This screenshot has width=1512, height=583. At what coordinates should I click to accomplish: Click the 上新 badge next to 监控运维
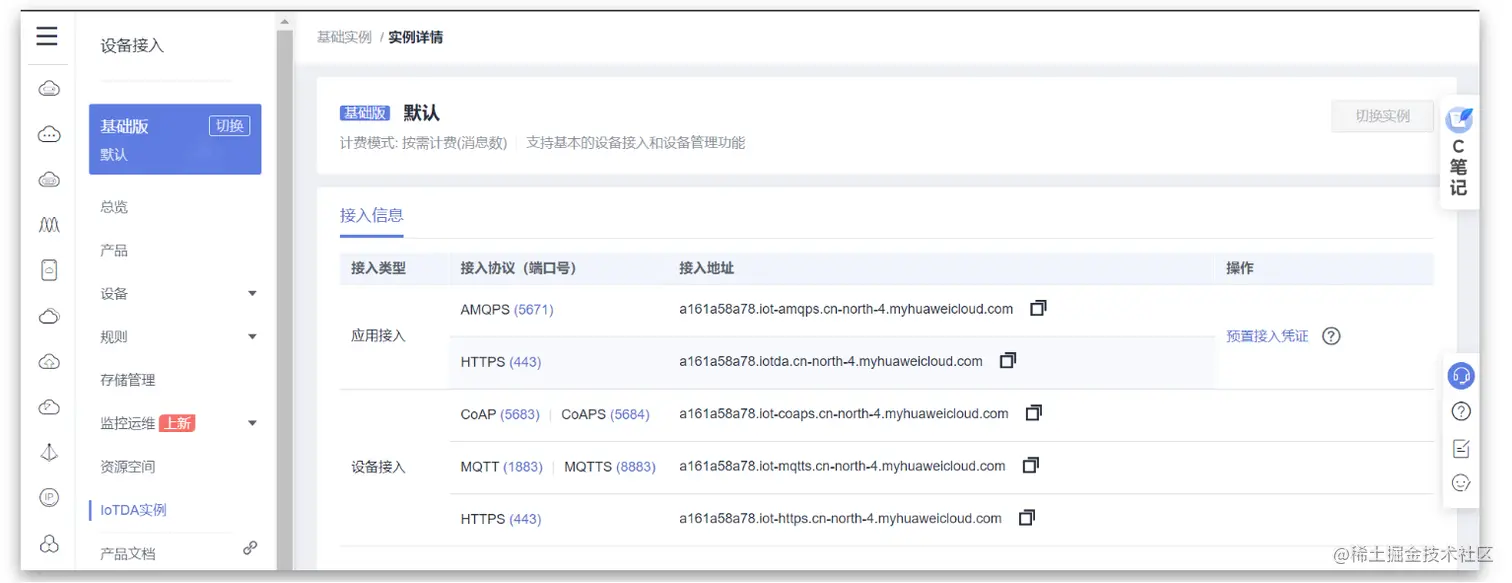click(x=177, y=423)
